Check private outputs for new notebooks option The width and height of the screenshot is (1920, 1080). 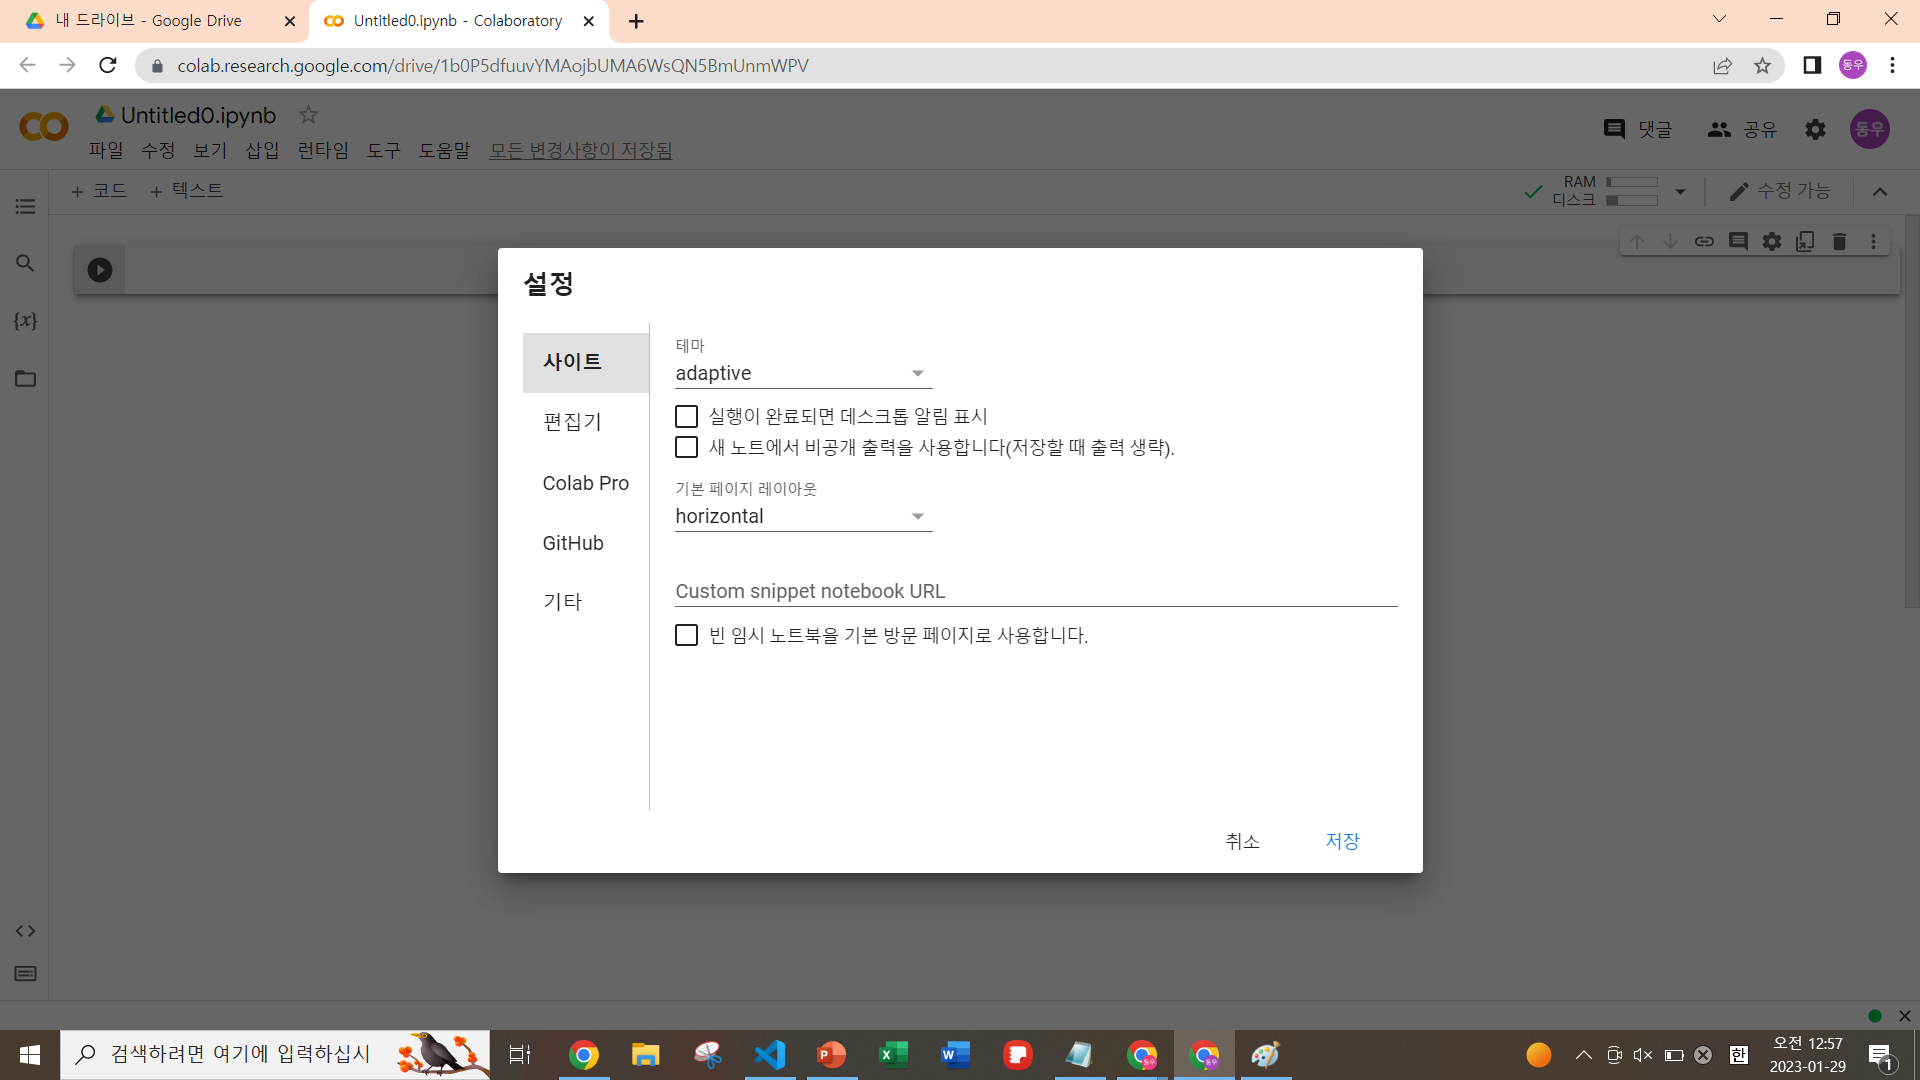[x=686, y=447]
